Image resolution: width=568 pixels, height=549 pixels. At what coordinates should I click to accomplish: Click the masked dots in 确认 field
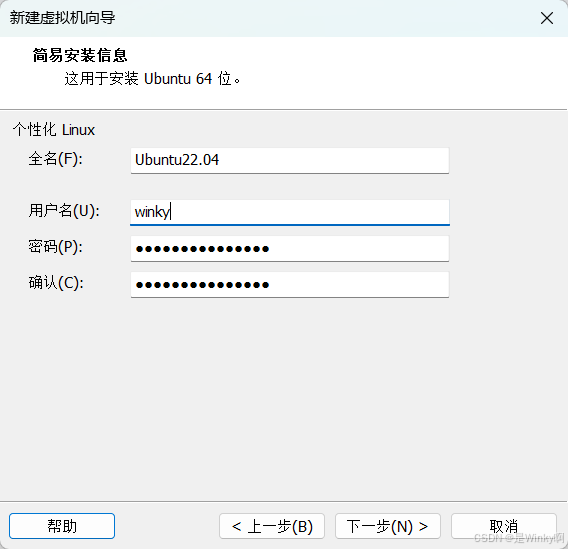coord(202,285)
